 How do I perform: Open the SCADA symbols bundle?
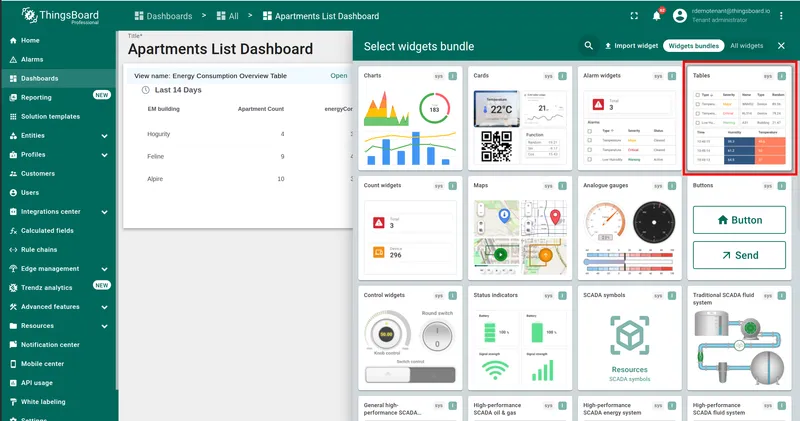pyautogui.click(x=630, y=338)
